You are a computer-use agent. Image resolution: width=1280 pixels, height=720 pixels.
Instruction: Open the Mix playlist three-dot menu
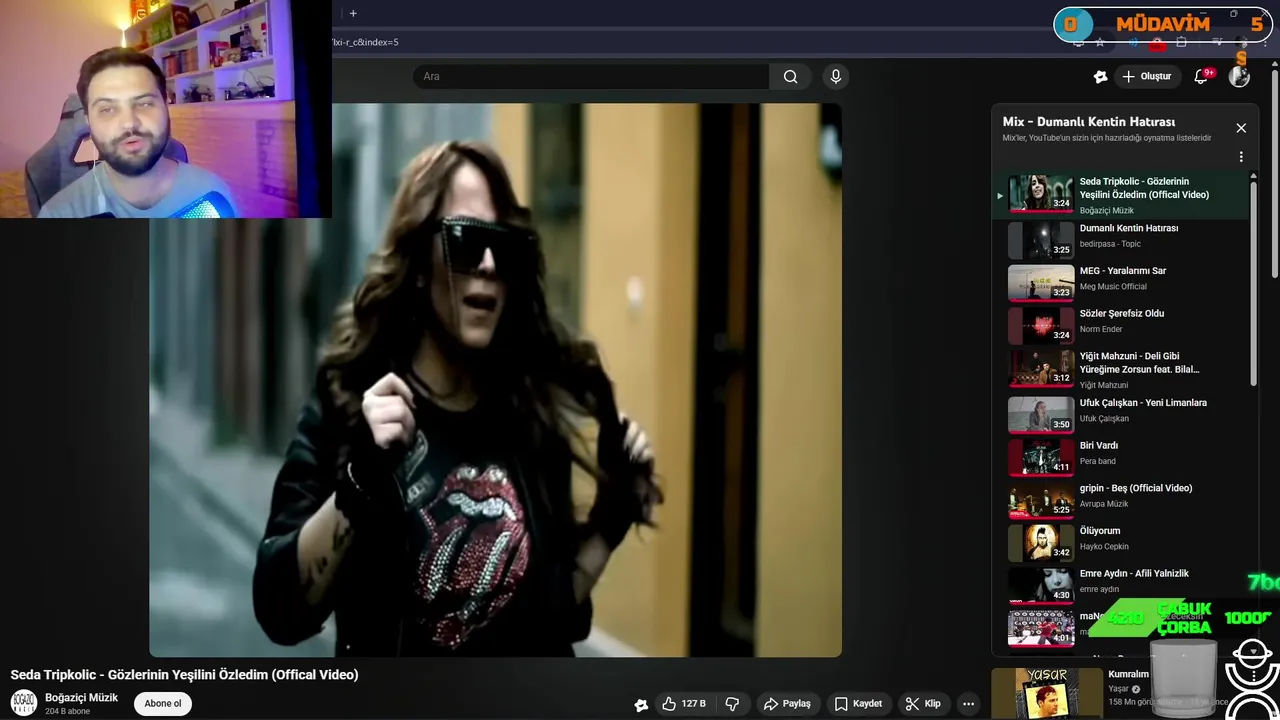[1241, 157]
